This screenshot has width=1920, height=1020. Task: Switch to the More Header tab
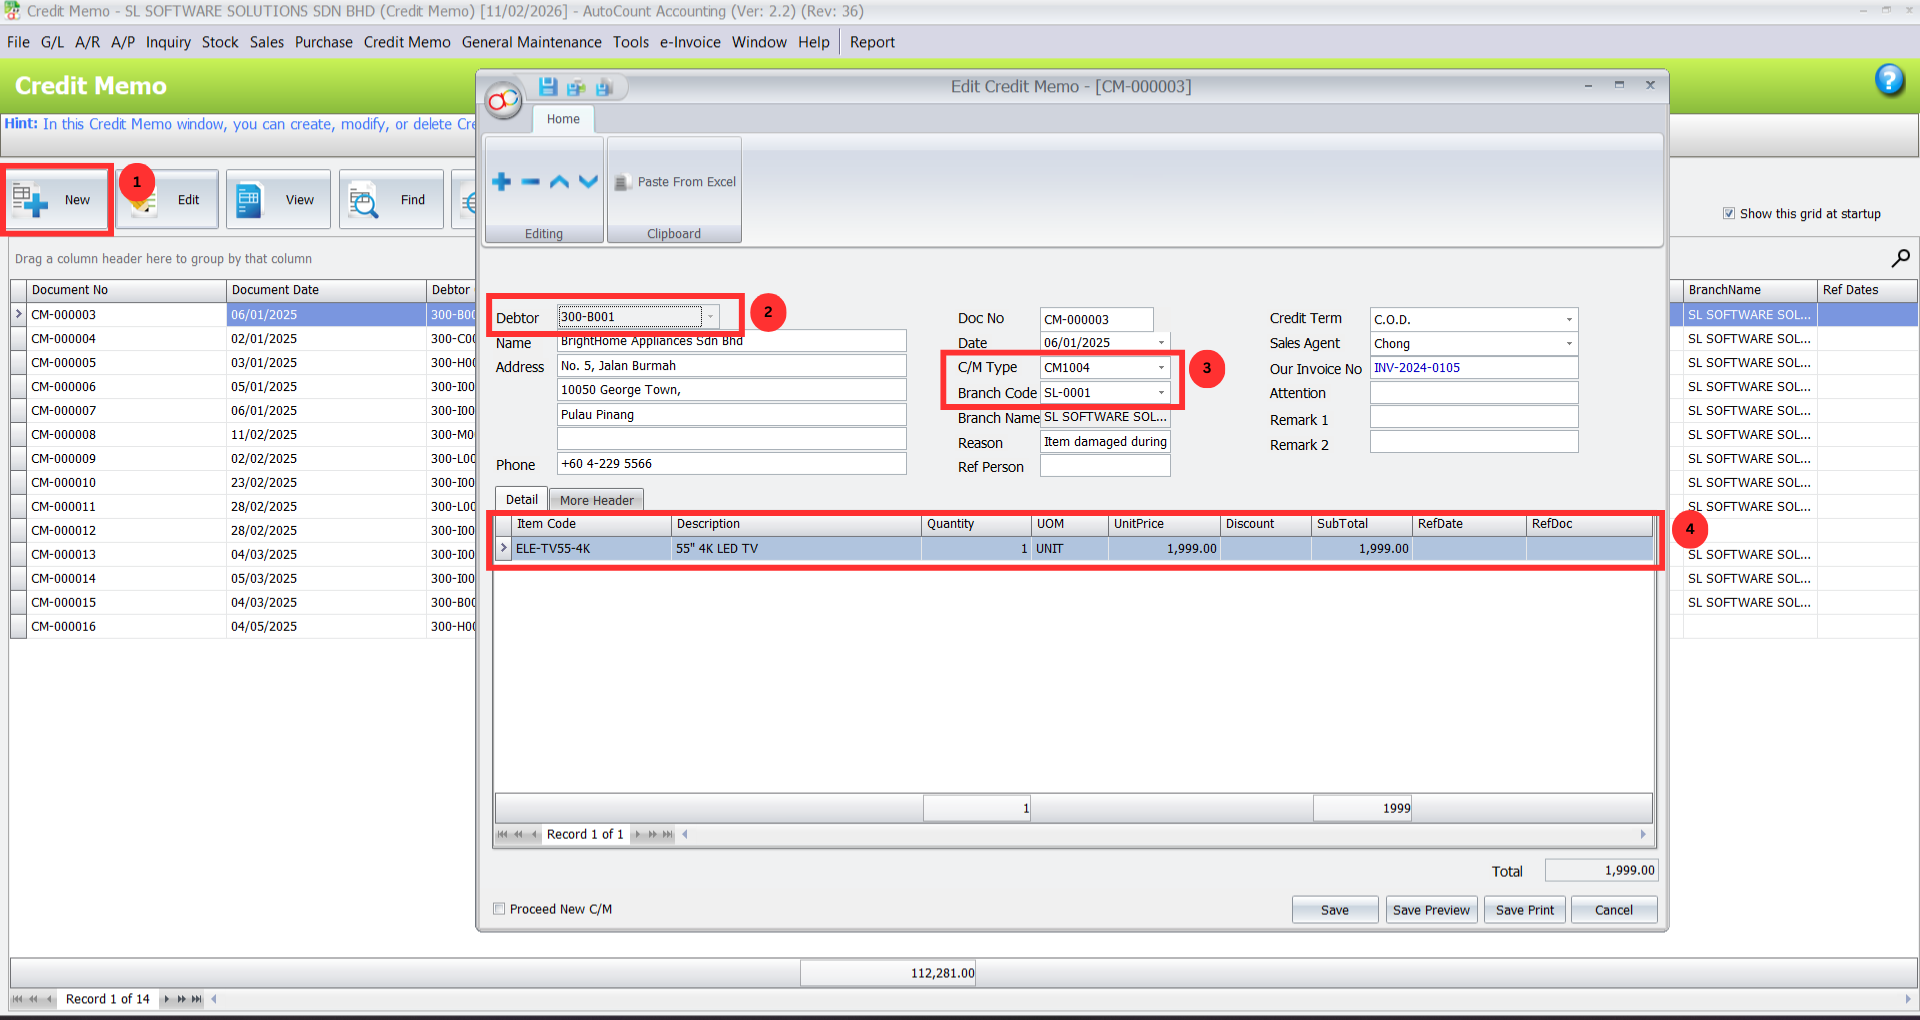coord(596,499)
